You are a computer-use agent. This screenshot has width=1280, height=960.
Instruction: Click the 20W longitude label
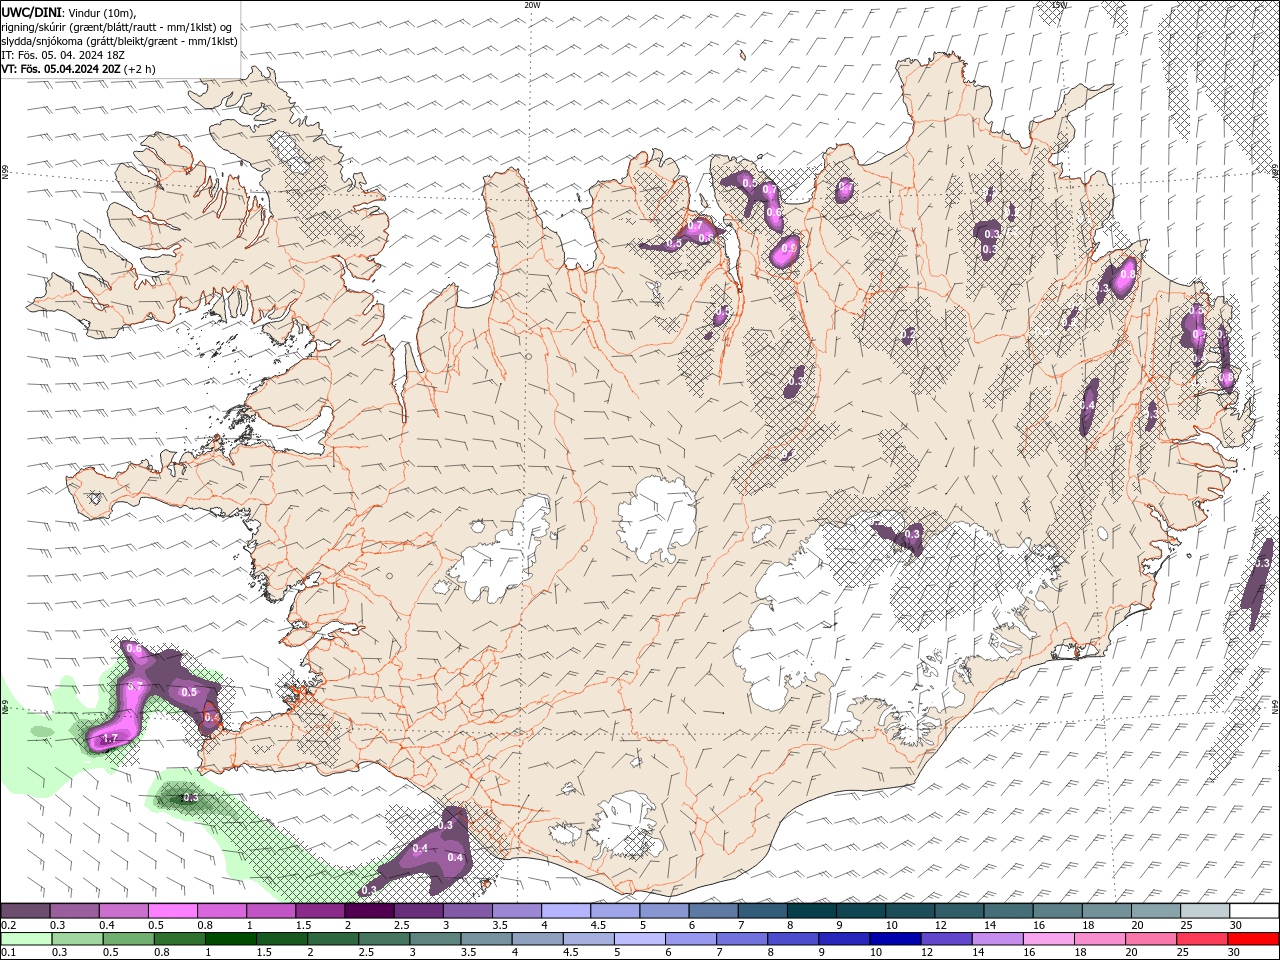(532, 5)
